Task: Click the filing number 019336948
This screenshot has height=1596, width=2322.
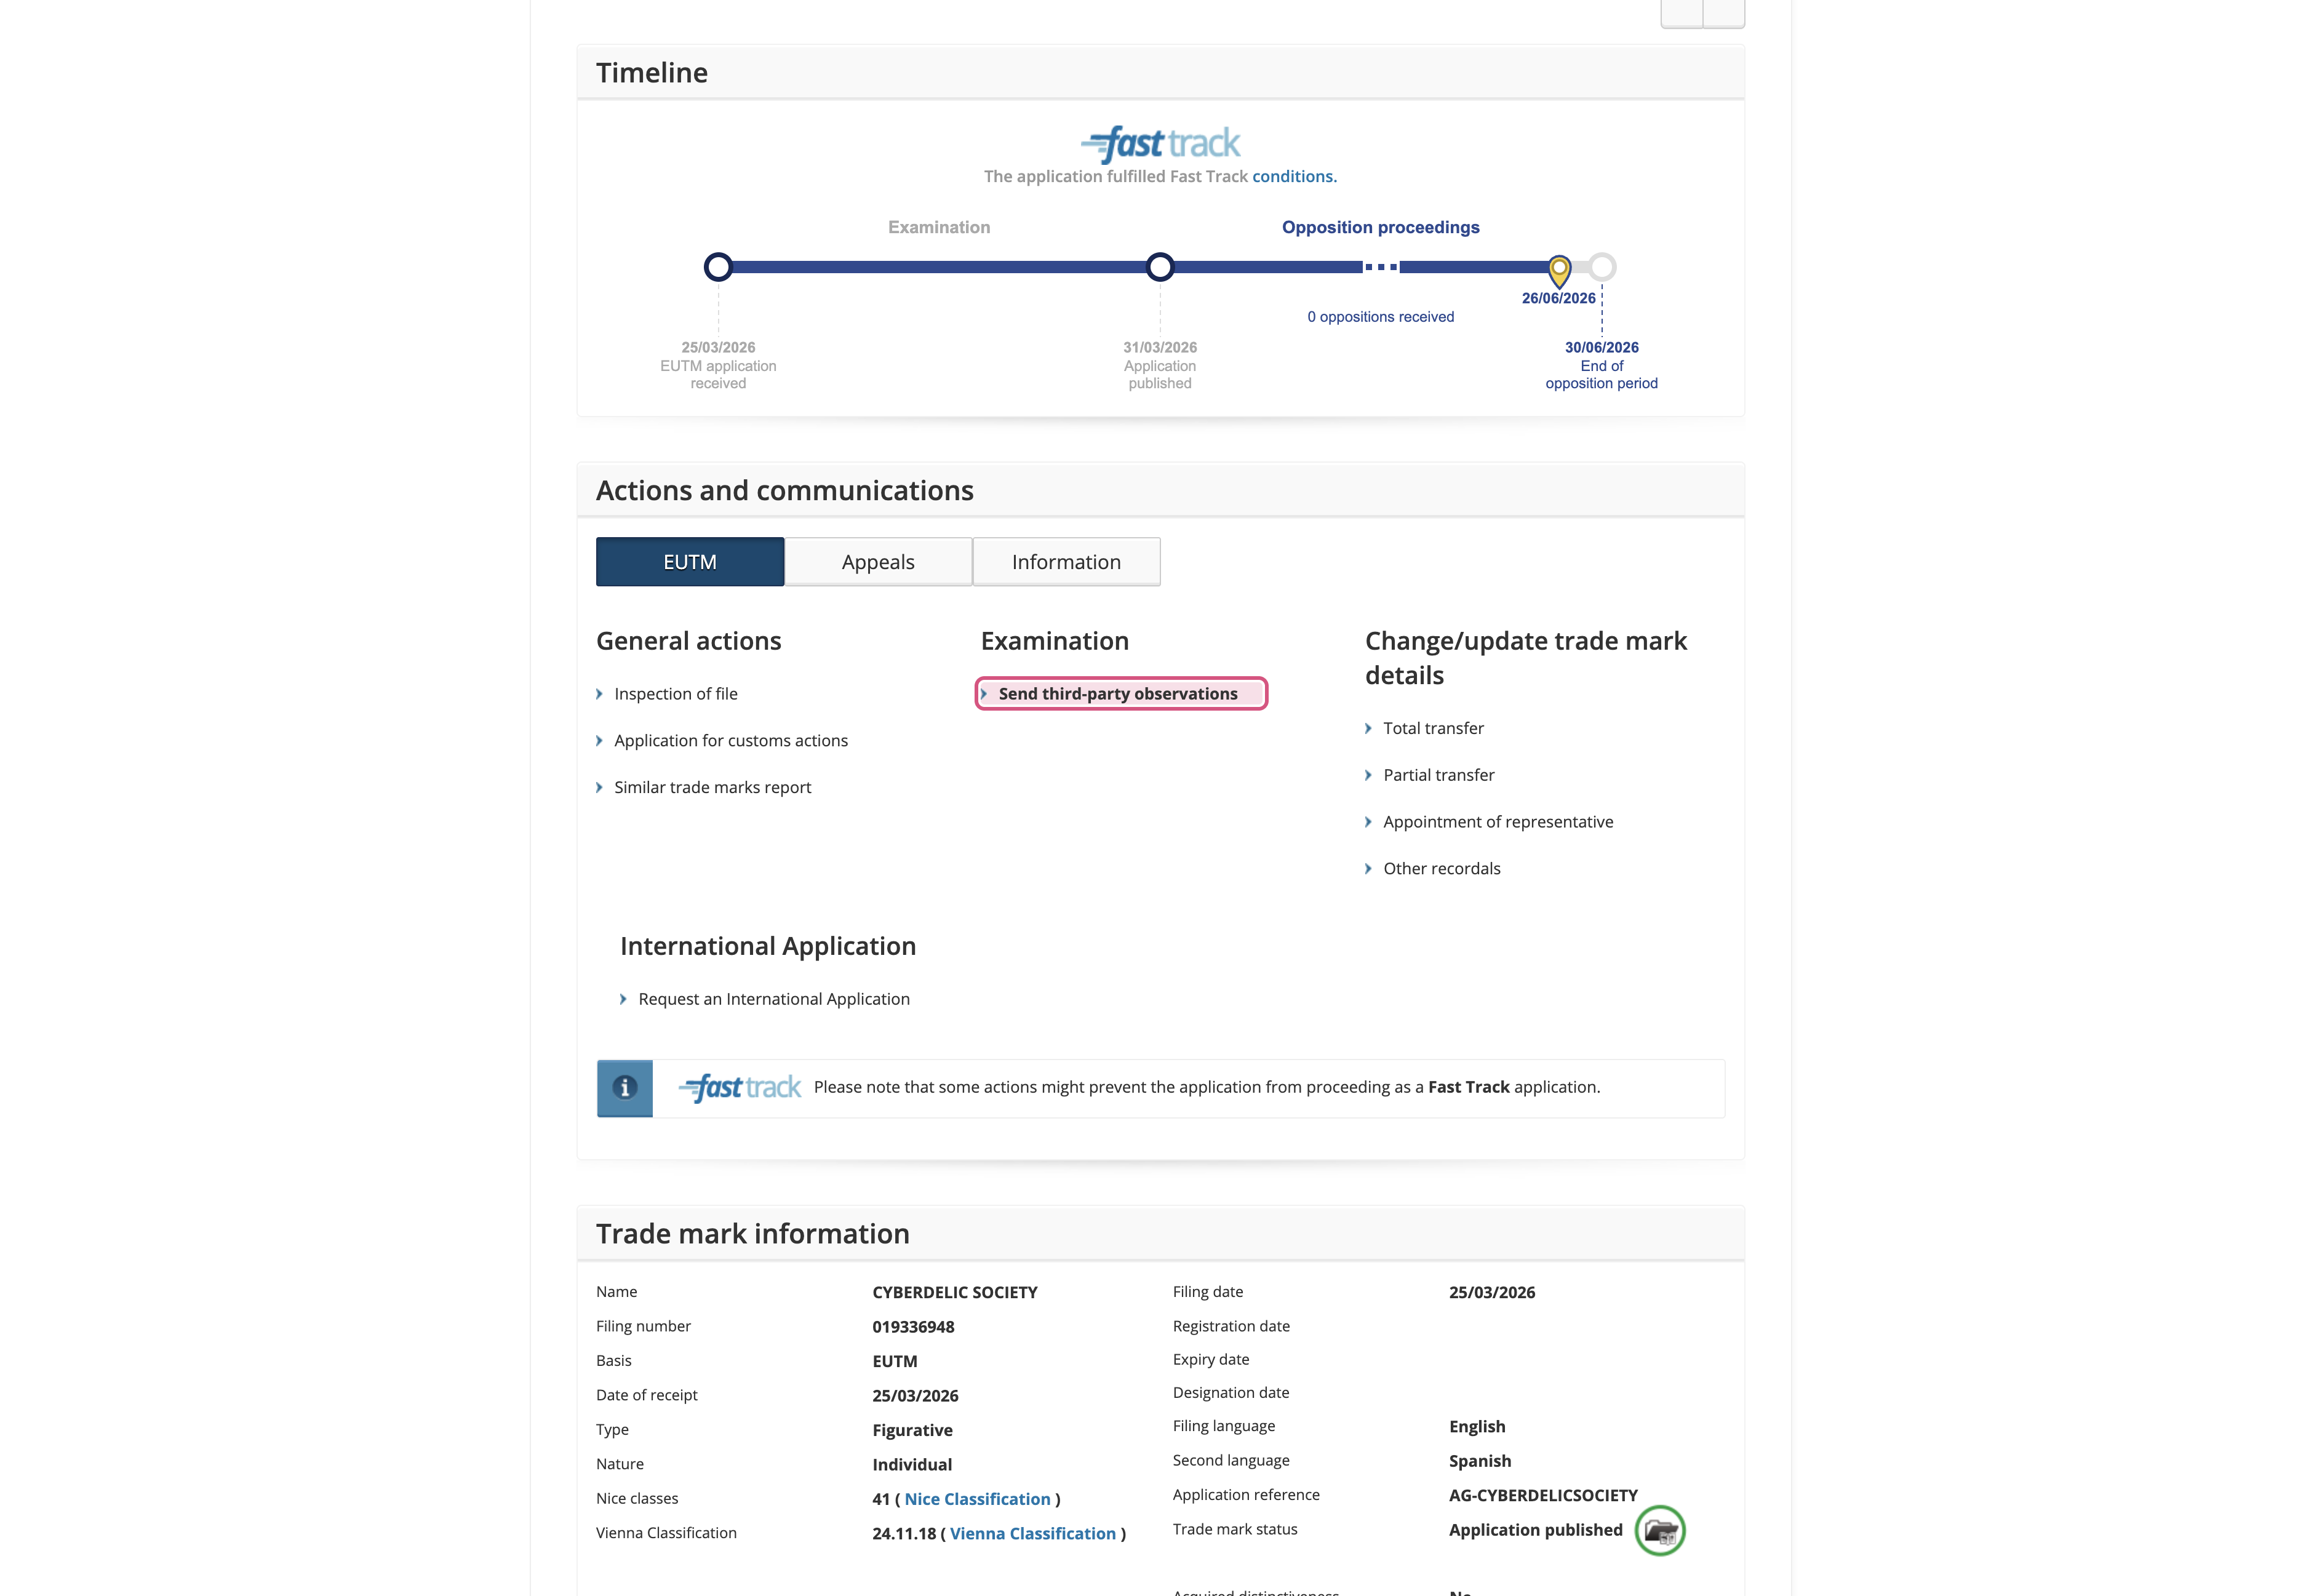Action: click(913, 1327)
